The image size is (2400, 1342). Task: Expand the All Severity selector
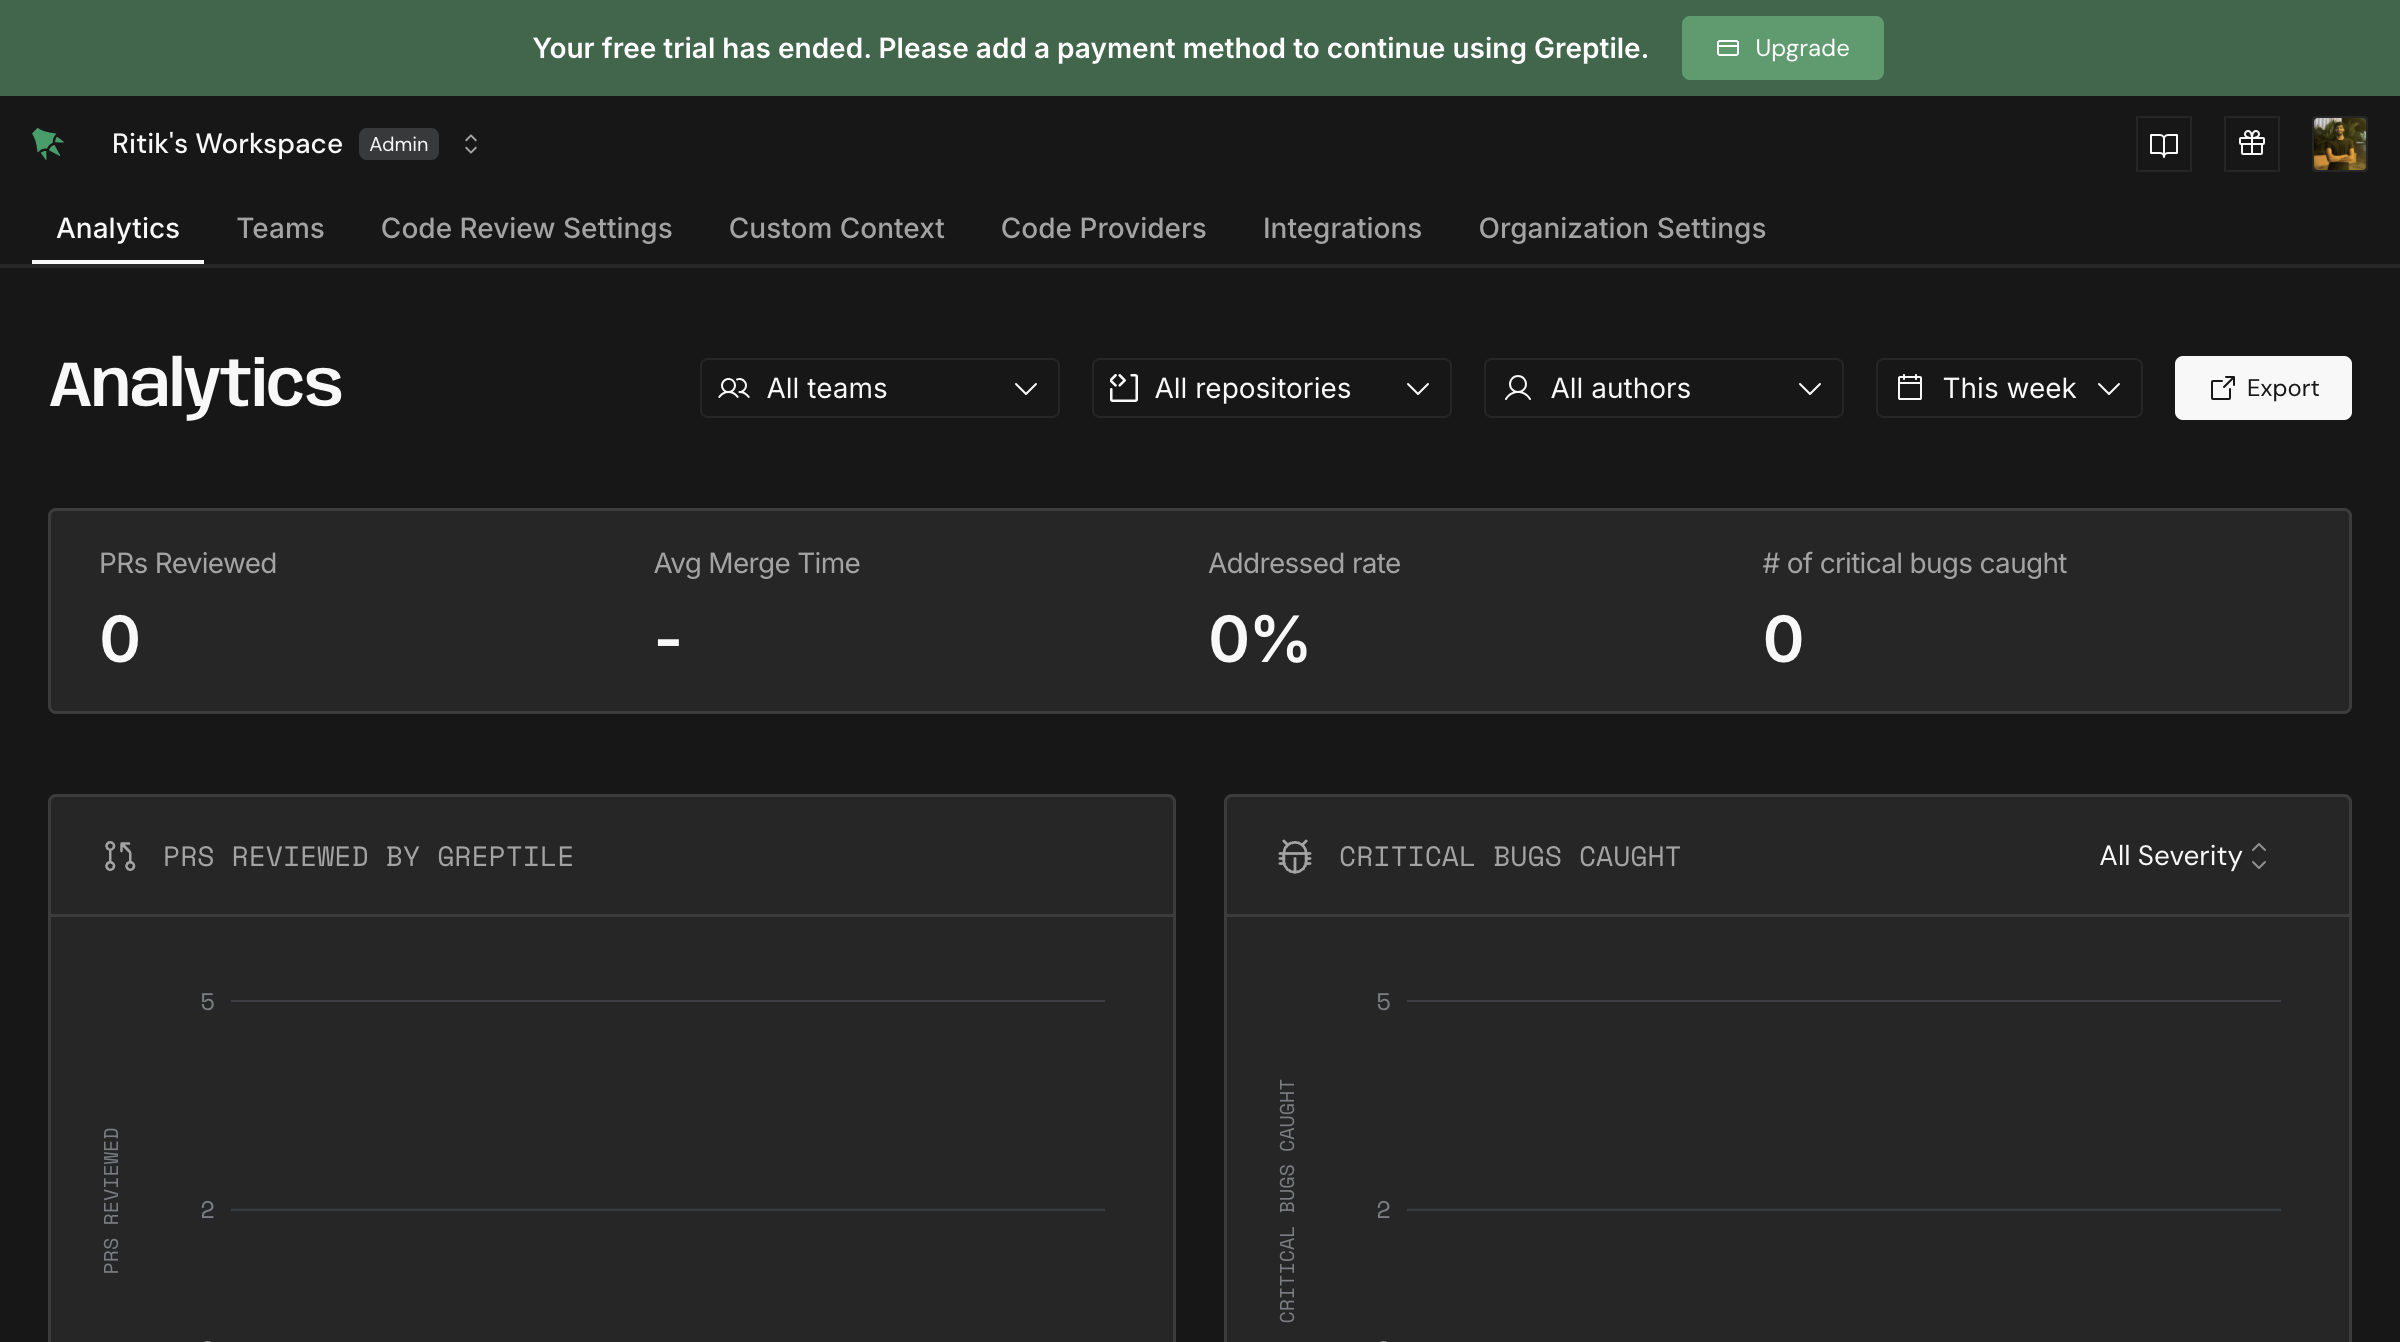coord(2180,856)
